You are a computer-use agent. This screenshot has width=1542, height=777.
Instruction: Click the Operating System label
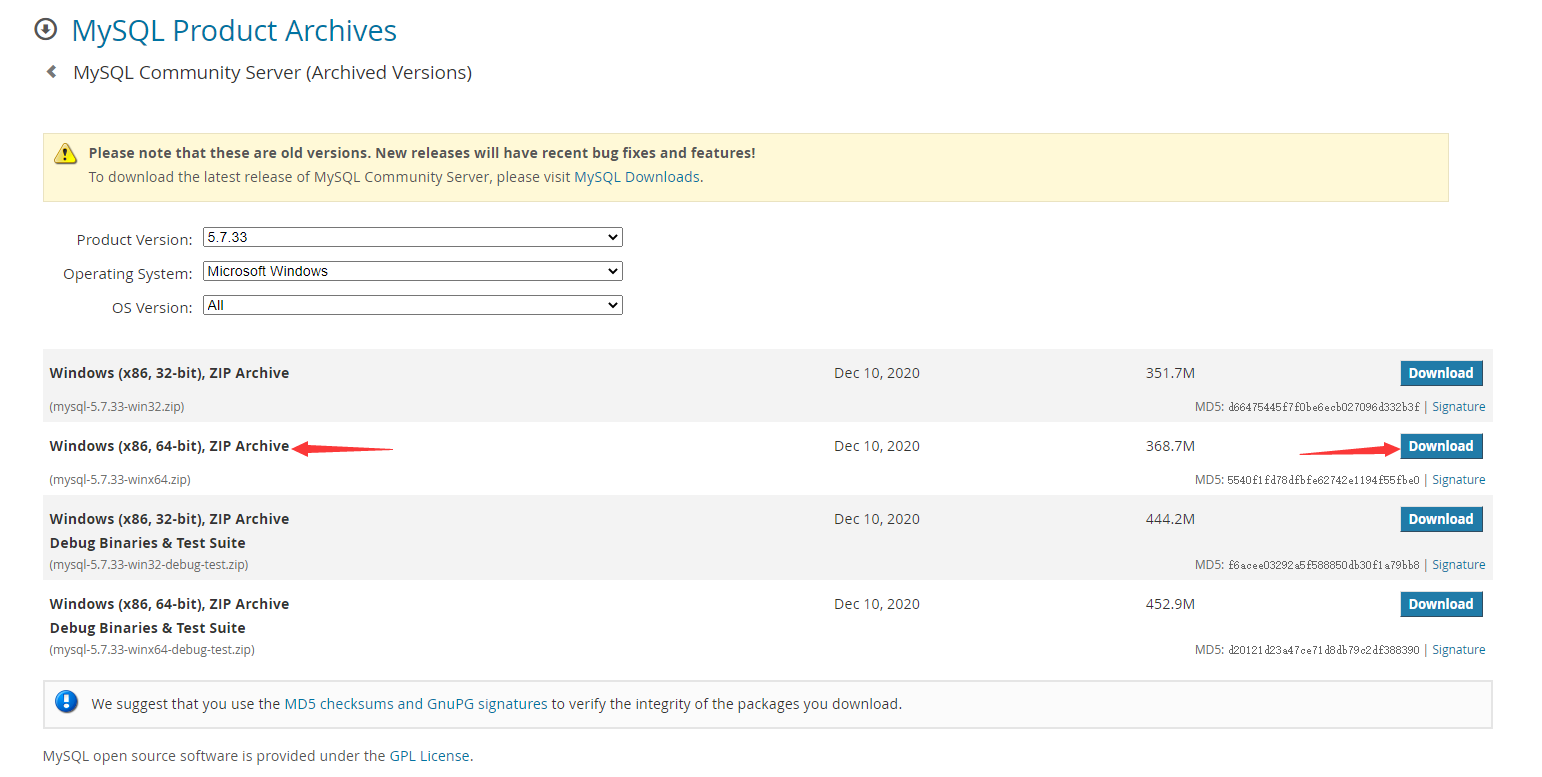(128, 274)
